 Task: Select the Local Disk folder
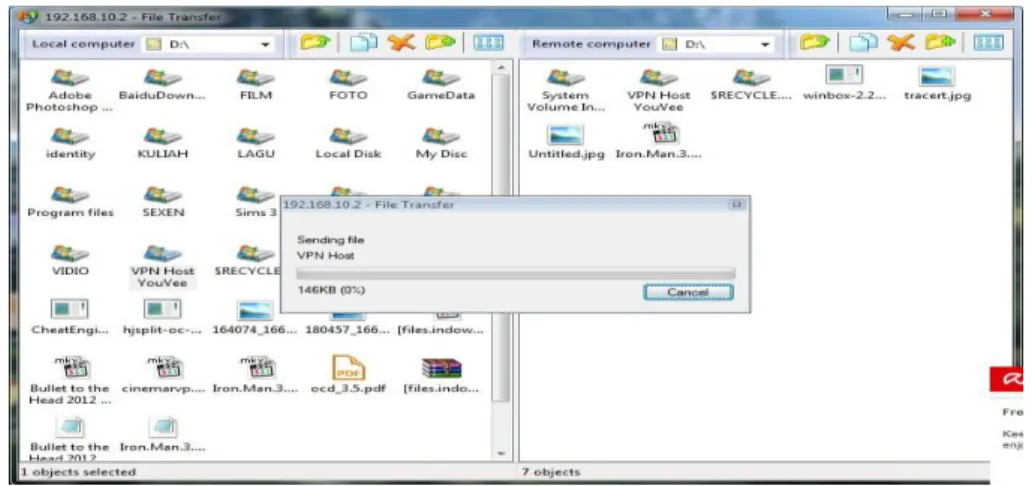pyautogui.click(x=348, y=144)
